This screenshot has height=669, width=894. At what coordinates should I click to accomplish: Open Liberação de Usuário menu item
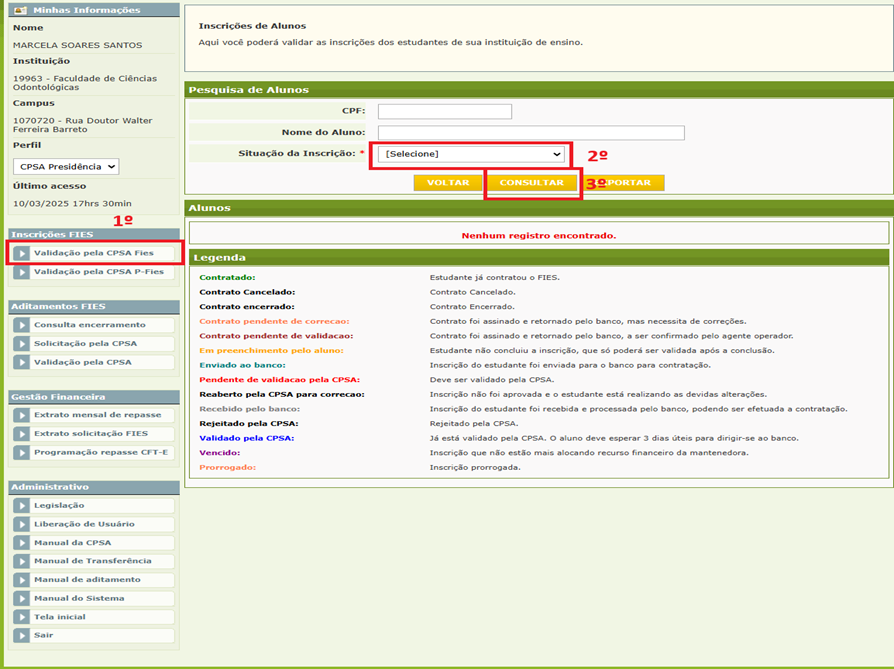coord(84,524)
